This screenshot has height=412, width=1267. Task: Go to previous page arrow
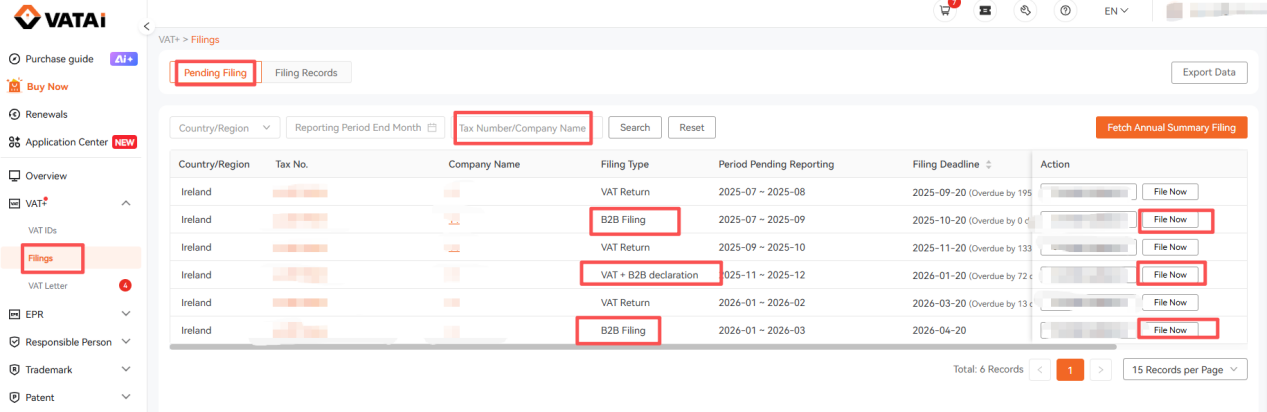(x=1040, y=370)
